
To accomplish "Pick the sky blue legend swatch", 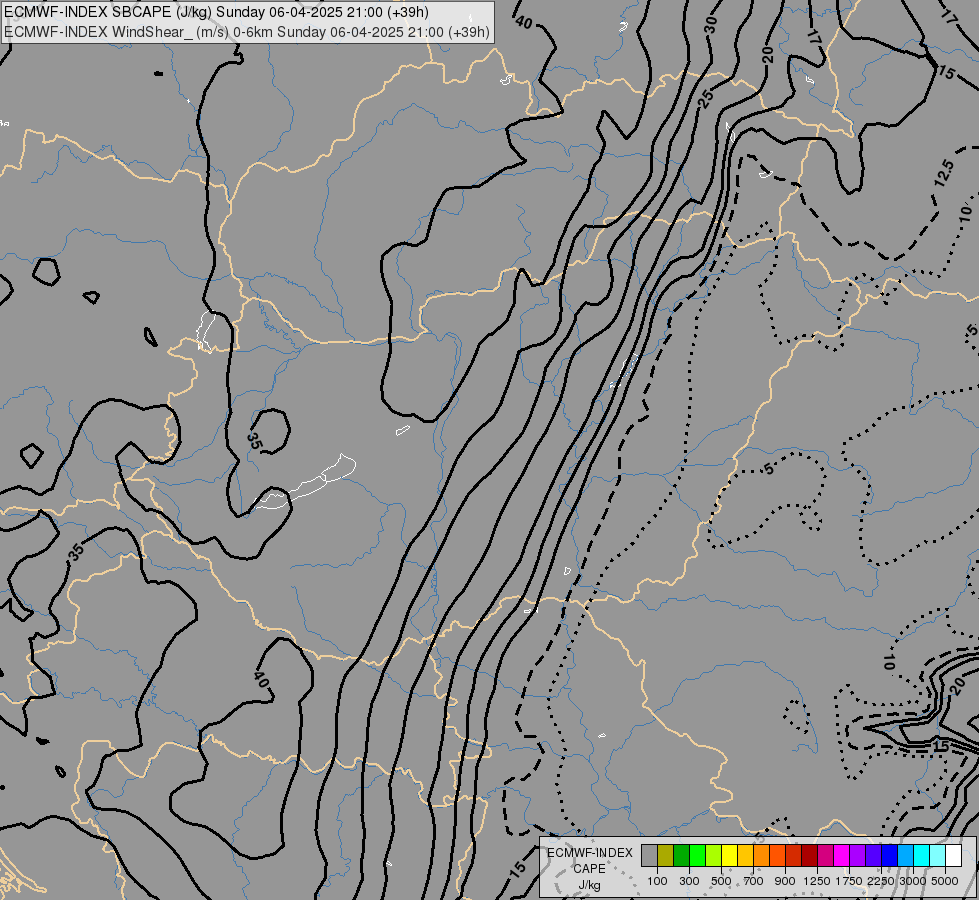I will pos(906,855).
